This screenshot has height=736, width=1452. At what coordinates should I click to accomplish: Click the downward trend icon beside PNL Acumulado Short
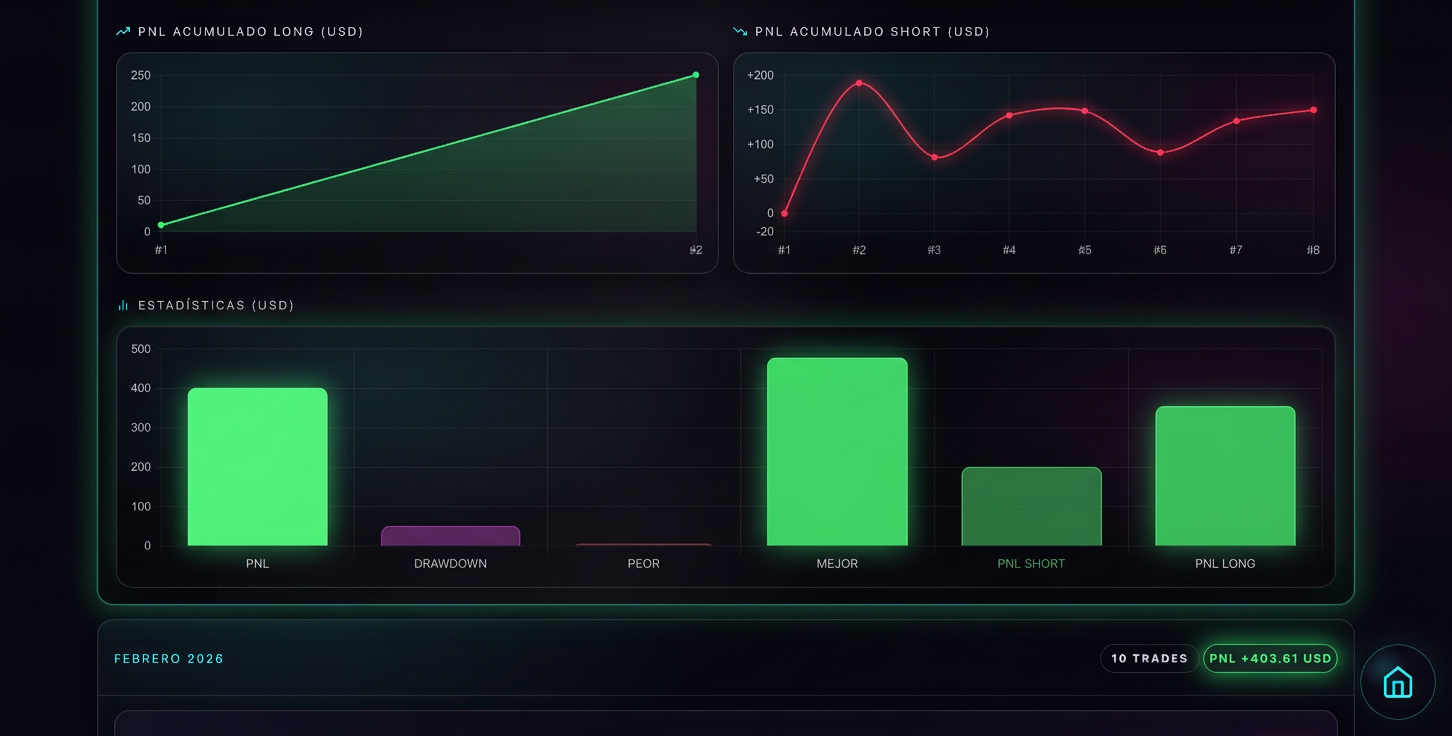(740, 32)
